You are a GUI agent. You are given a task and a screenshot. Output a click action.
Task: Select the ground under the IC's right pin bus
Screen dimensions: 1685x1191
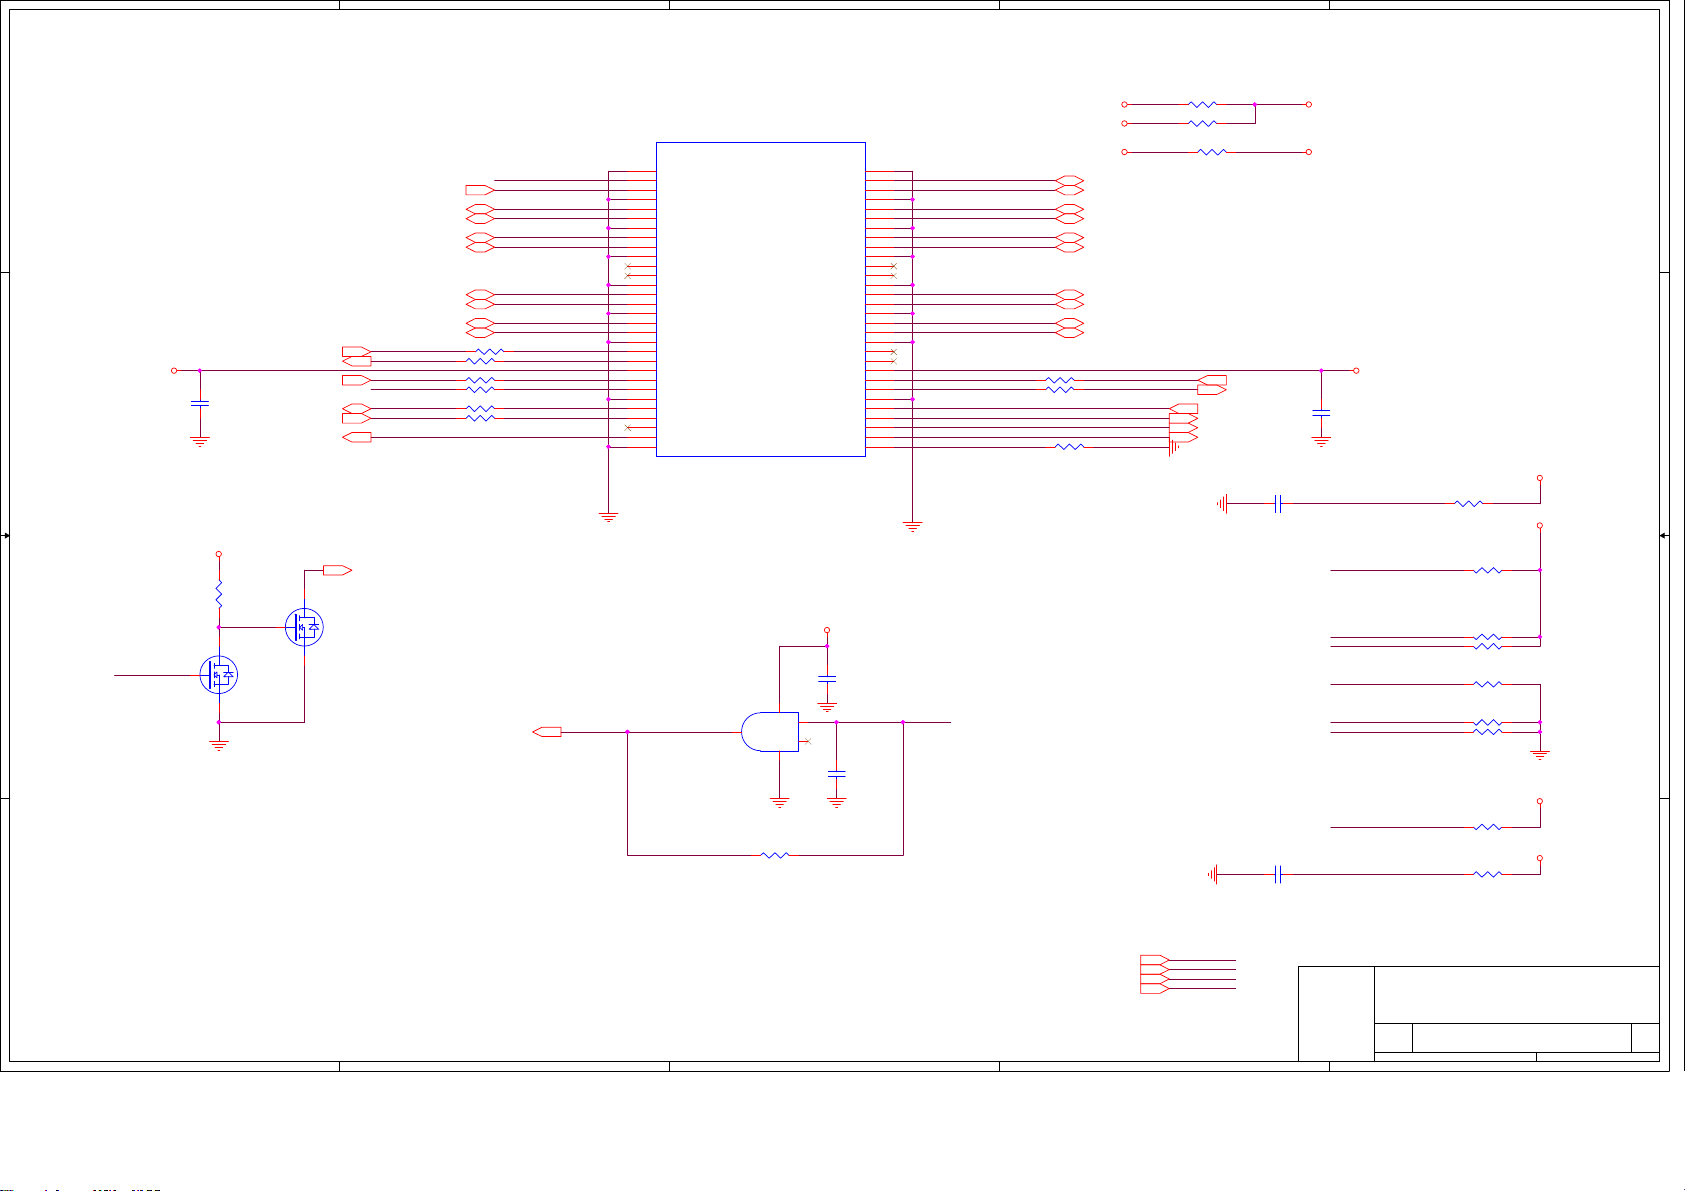pyautogui.click(x=912, y=524)
